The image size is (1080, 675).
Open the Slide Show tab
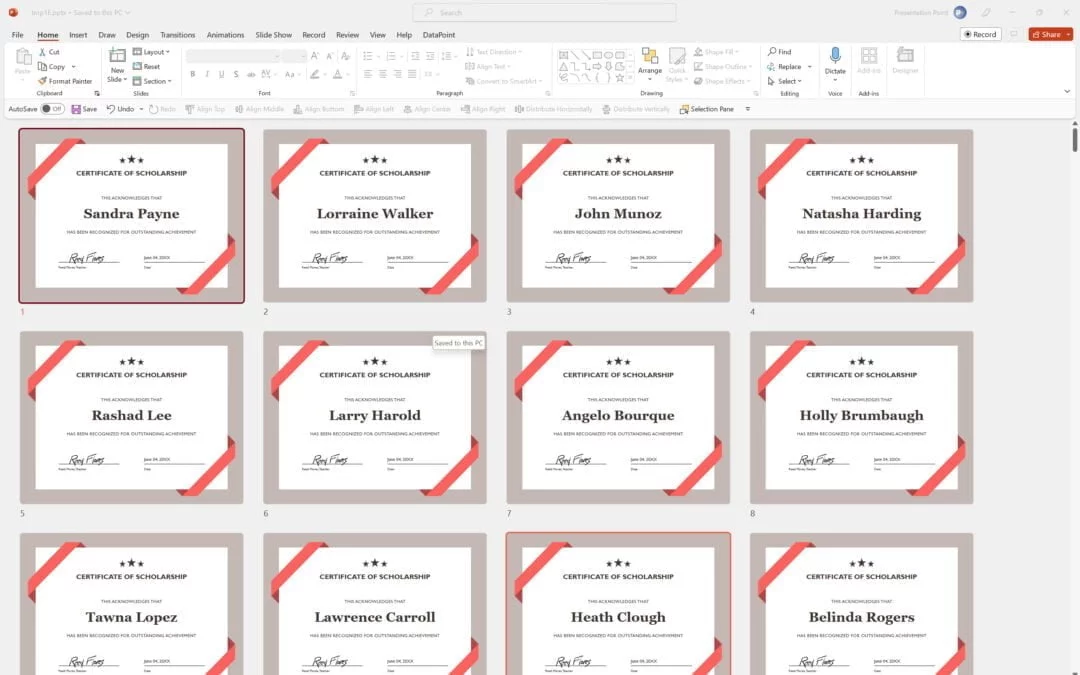coord(273,34)
